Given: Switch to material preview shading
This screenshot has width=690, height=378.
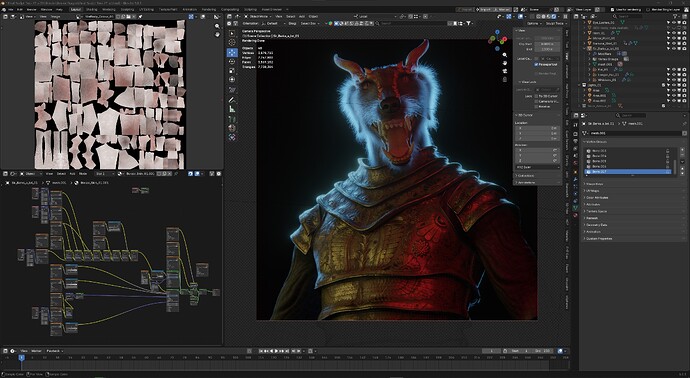Looking at the screenshot, I should [548, 16].
